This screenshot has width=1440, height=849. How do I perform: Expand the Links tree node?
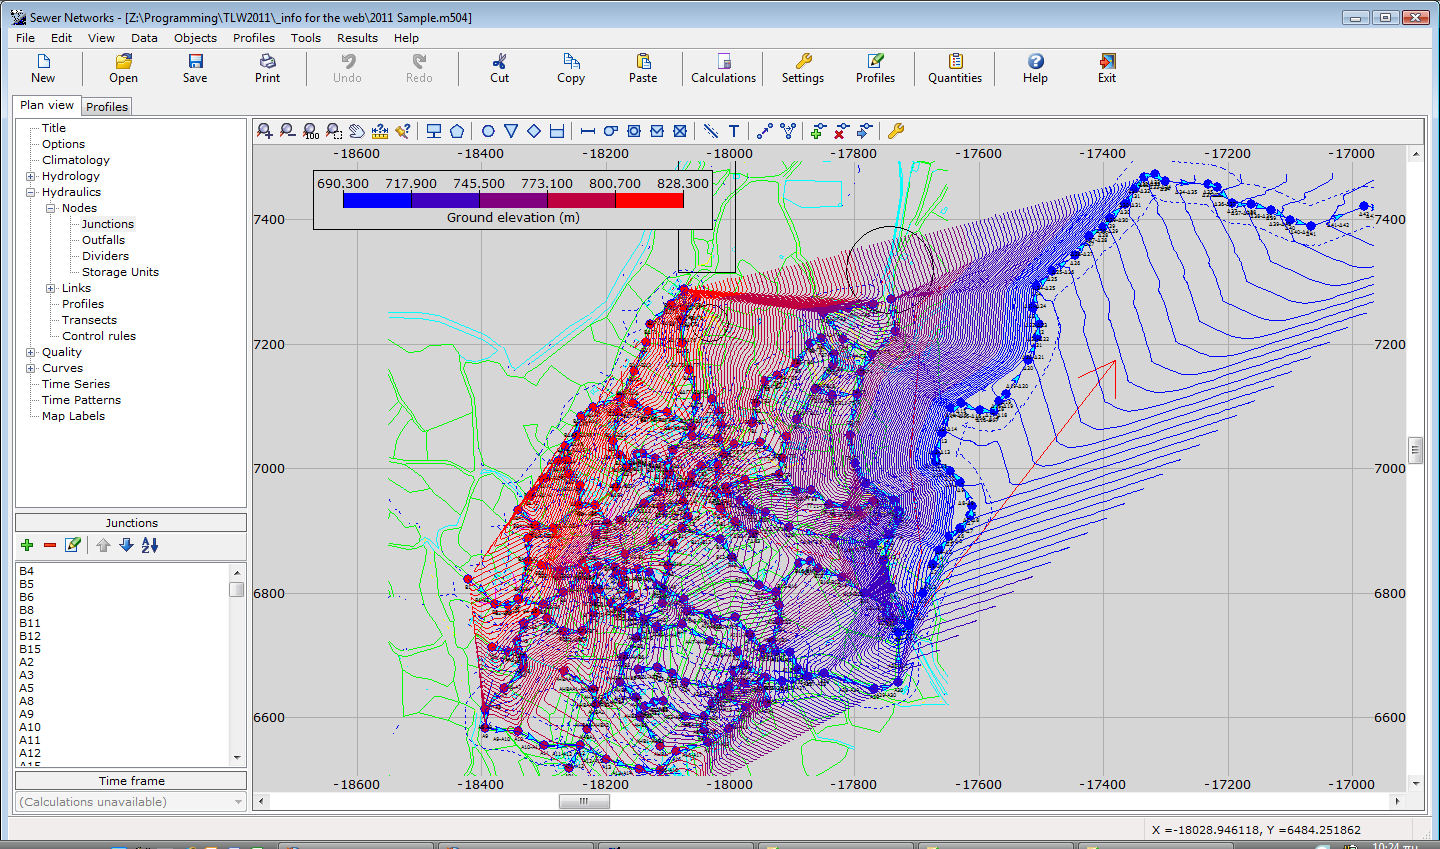pos(51,288)
